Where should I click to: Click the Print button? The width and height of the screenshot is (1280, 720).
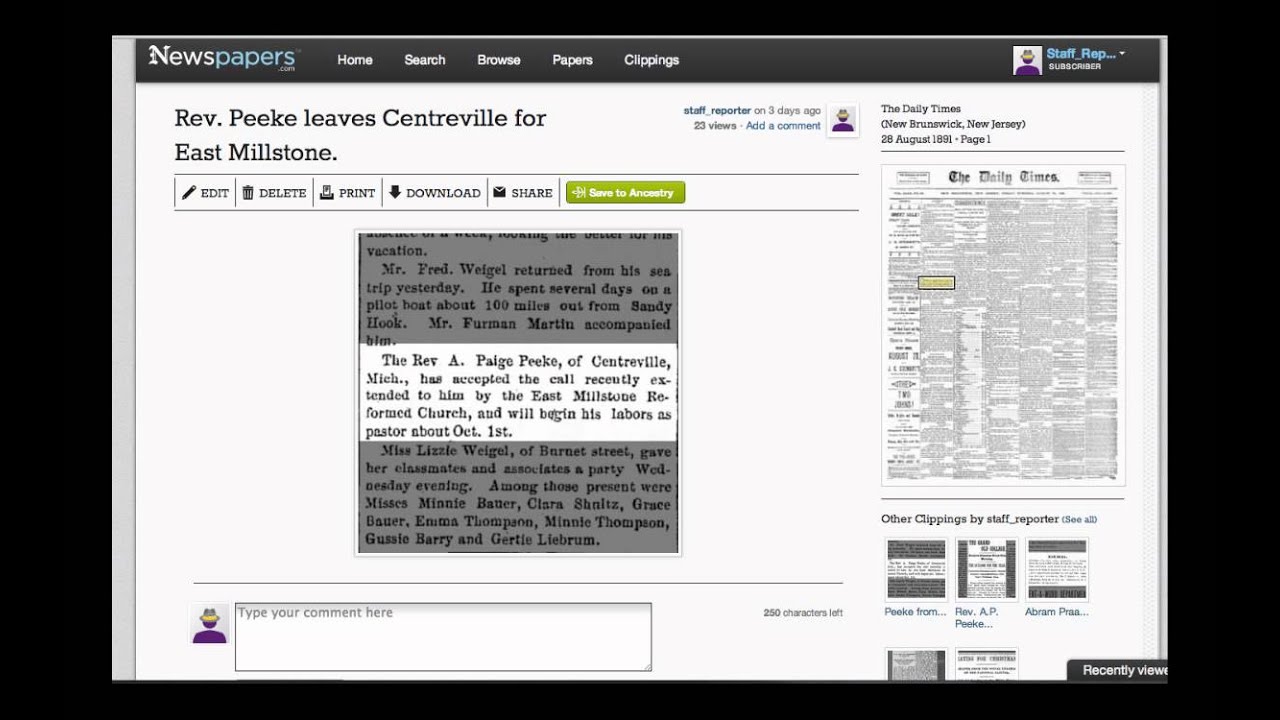click(x=347, y=193)
